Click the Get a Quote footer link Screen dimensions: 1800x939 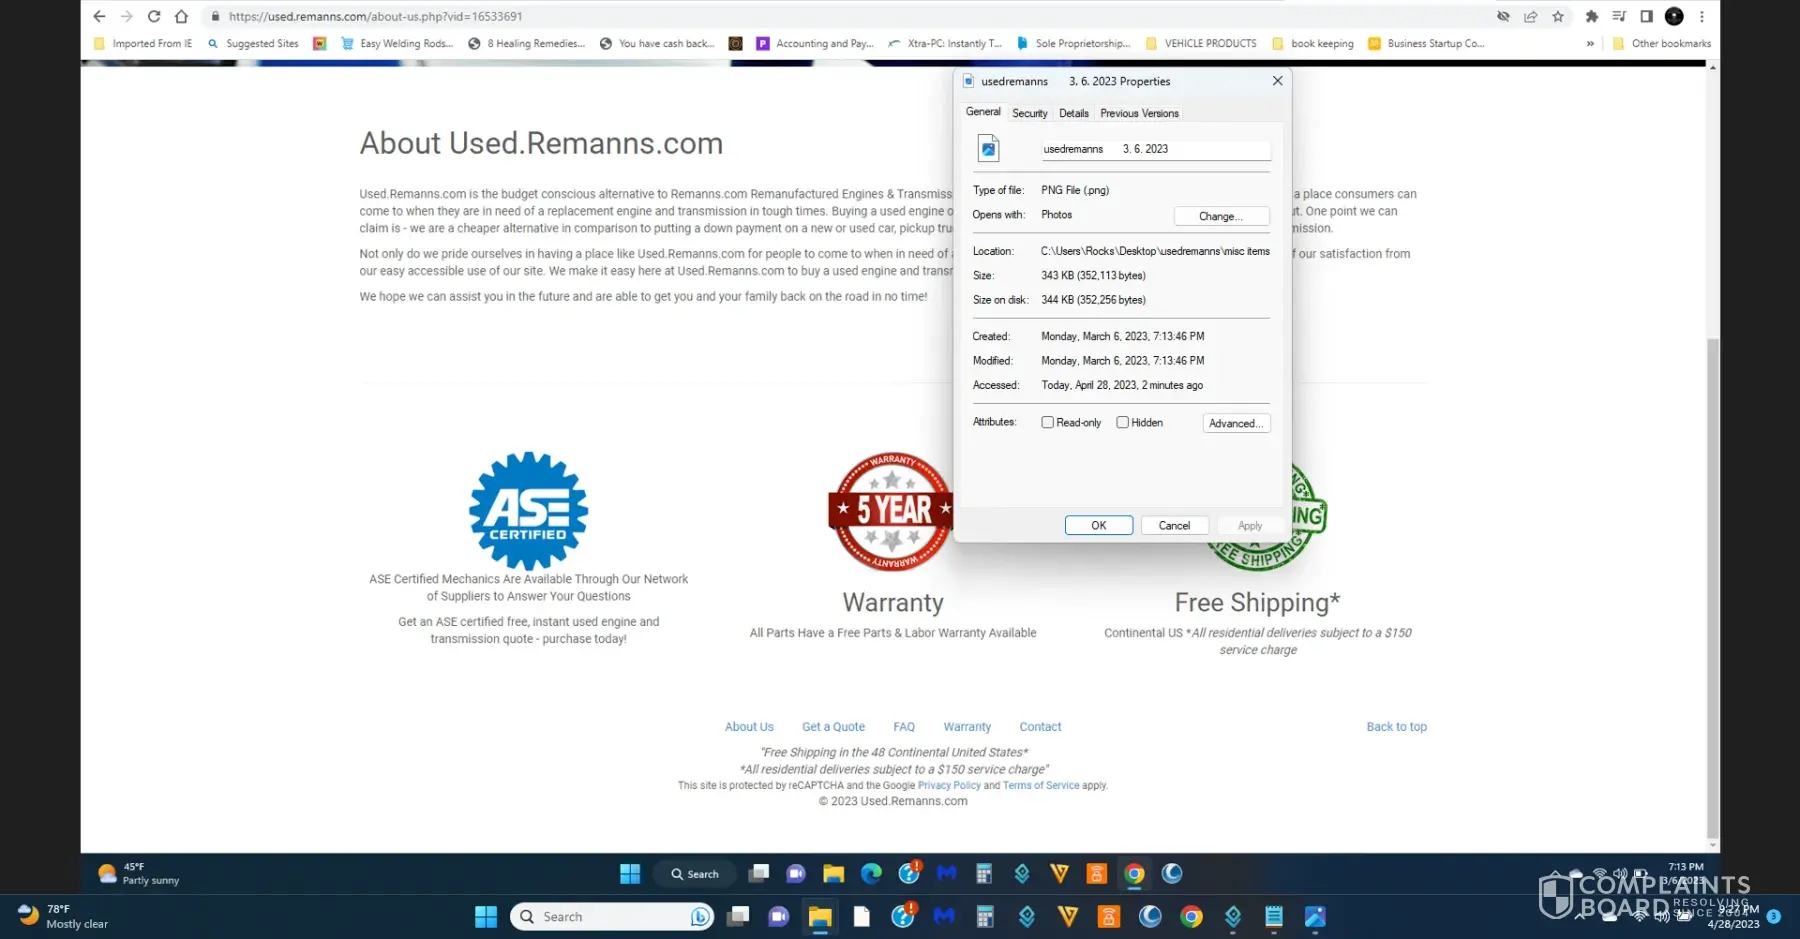[x=833, y=727]
